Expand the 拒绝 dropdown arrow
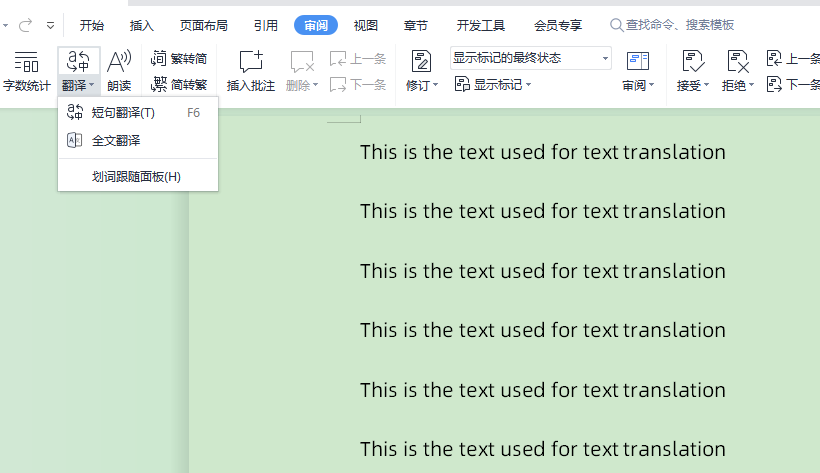820x473 pixels. point(751,85)
